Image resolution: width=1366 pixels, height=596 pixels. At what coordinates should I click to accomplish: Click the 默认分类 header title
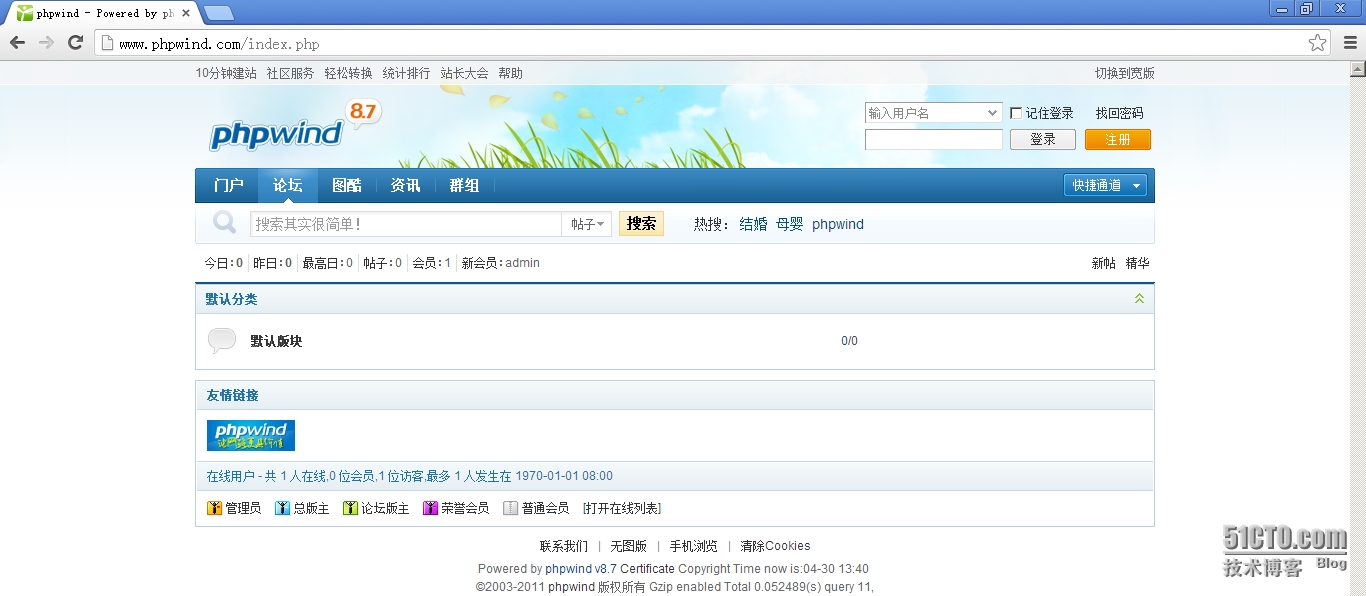[x=232, y=299]
